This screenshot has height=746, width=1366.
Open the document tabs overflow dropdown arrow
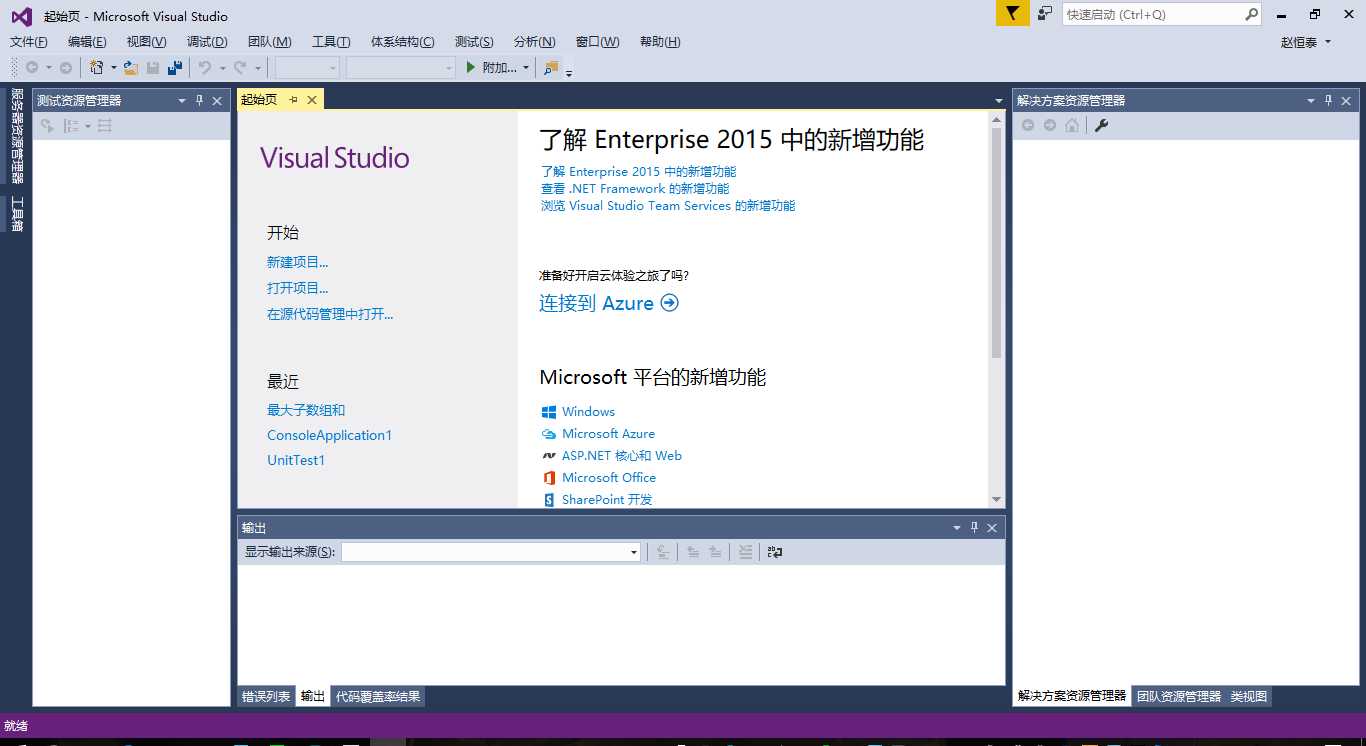click(998, 101)
